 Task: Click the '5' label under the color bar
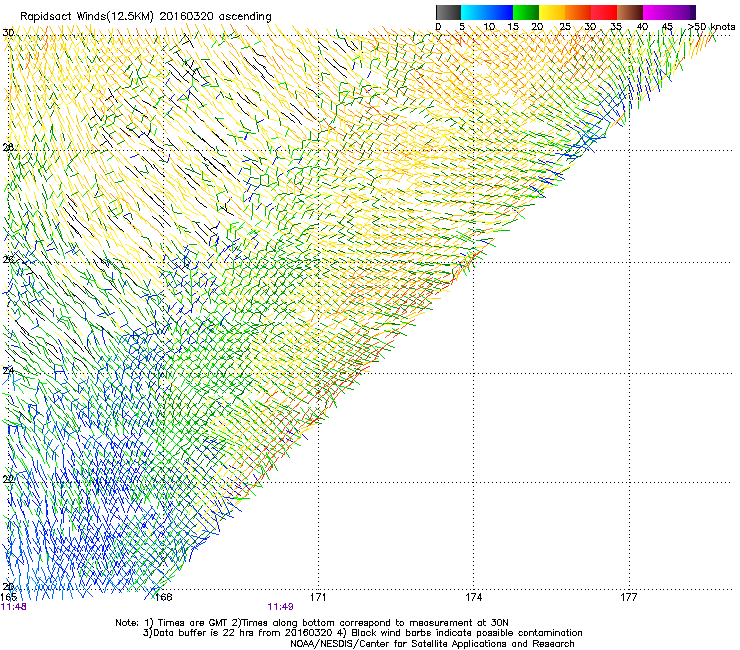tap(462, 27)
